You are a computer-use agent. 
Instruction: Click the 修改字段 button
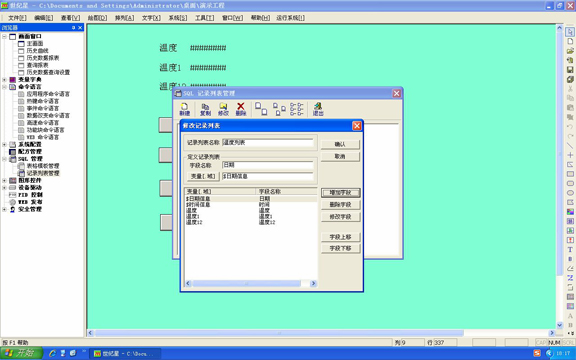(x=341, y=217)
